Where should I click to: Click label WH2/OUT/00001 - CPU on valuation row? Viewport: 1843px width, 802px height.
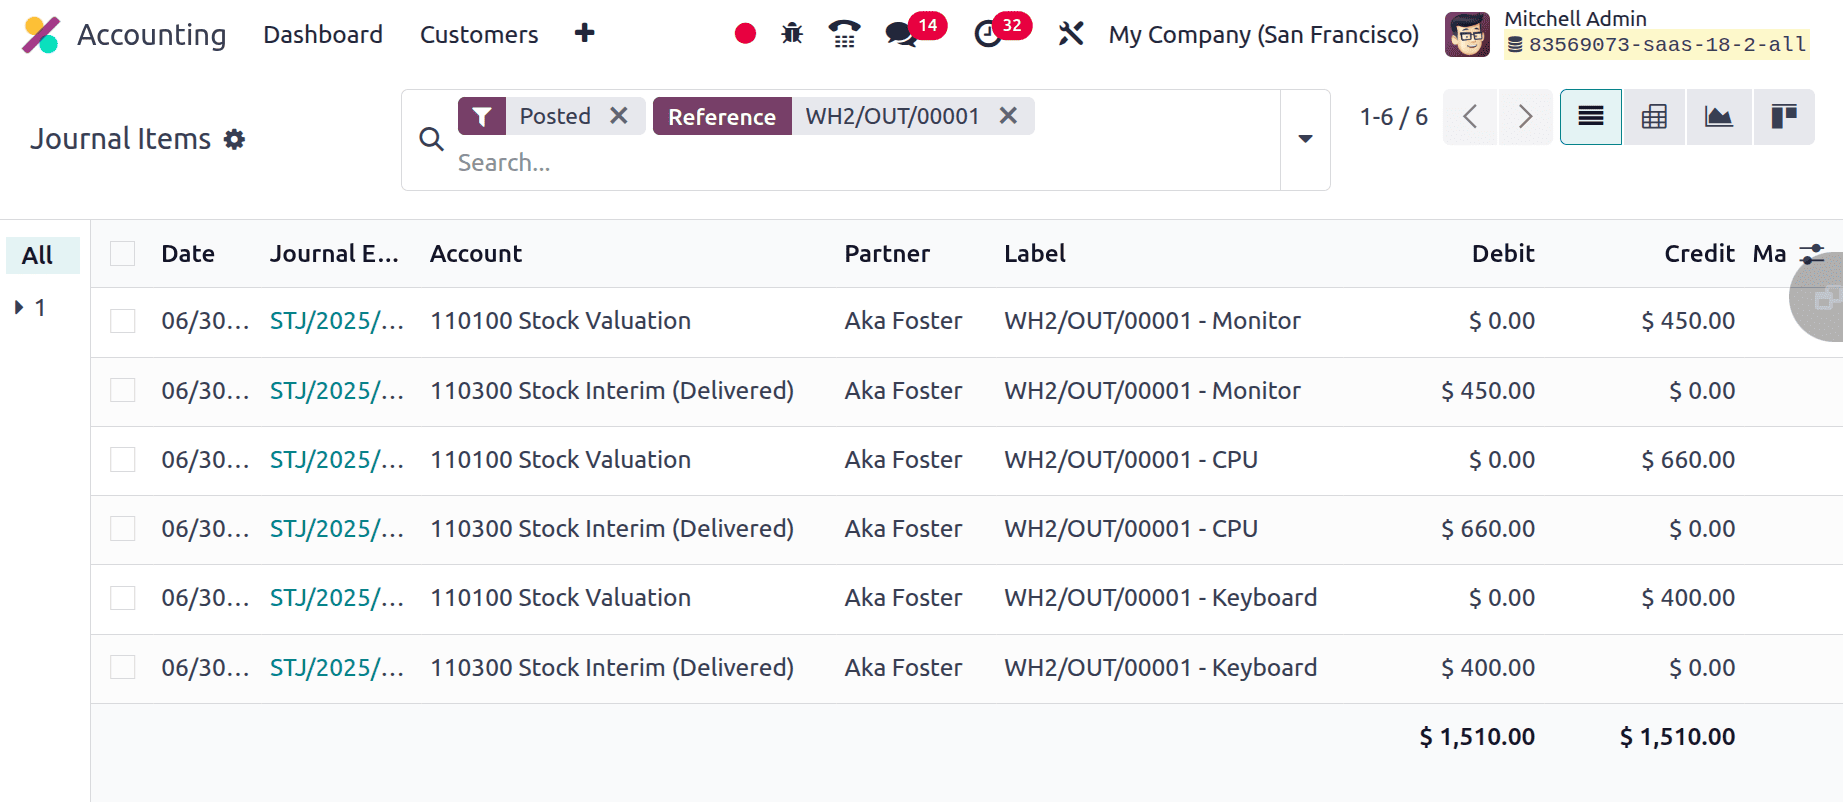pos(1131,459)
